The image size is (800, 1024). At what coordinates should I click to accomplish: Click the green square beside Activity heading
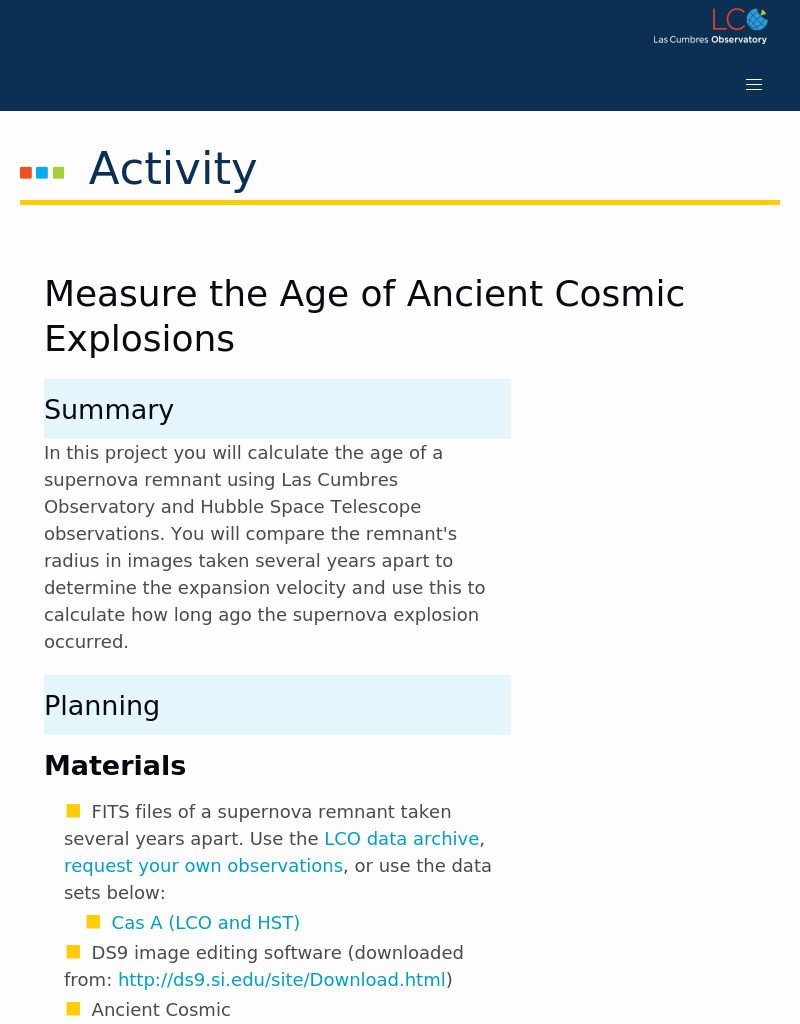[58, 172]
